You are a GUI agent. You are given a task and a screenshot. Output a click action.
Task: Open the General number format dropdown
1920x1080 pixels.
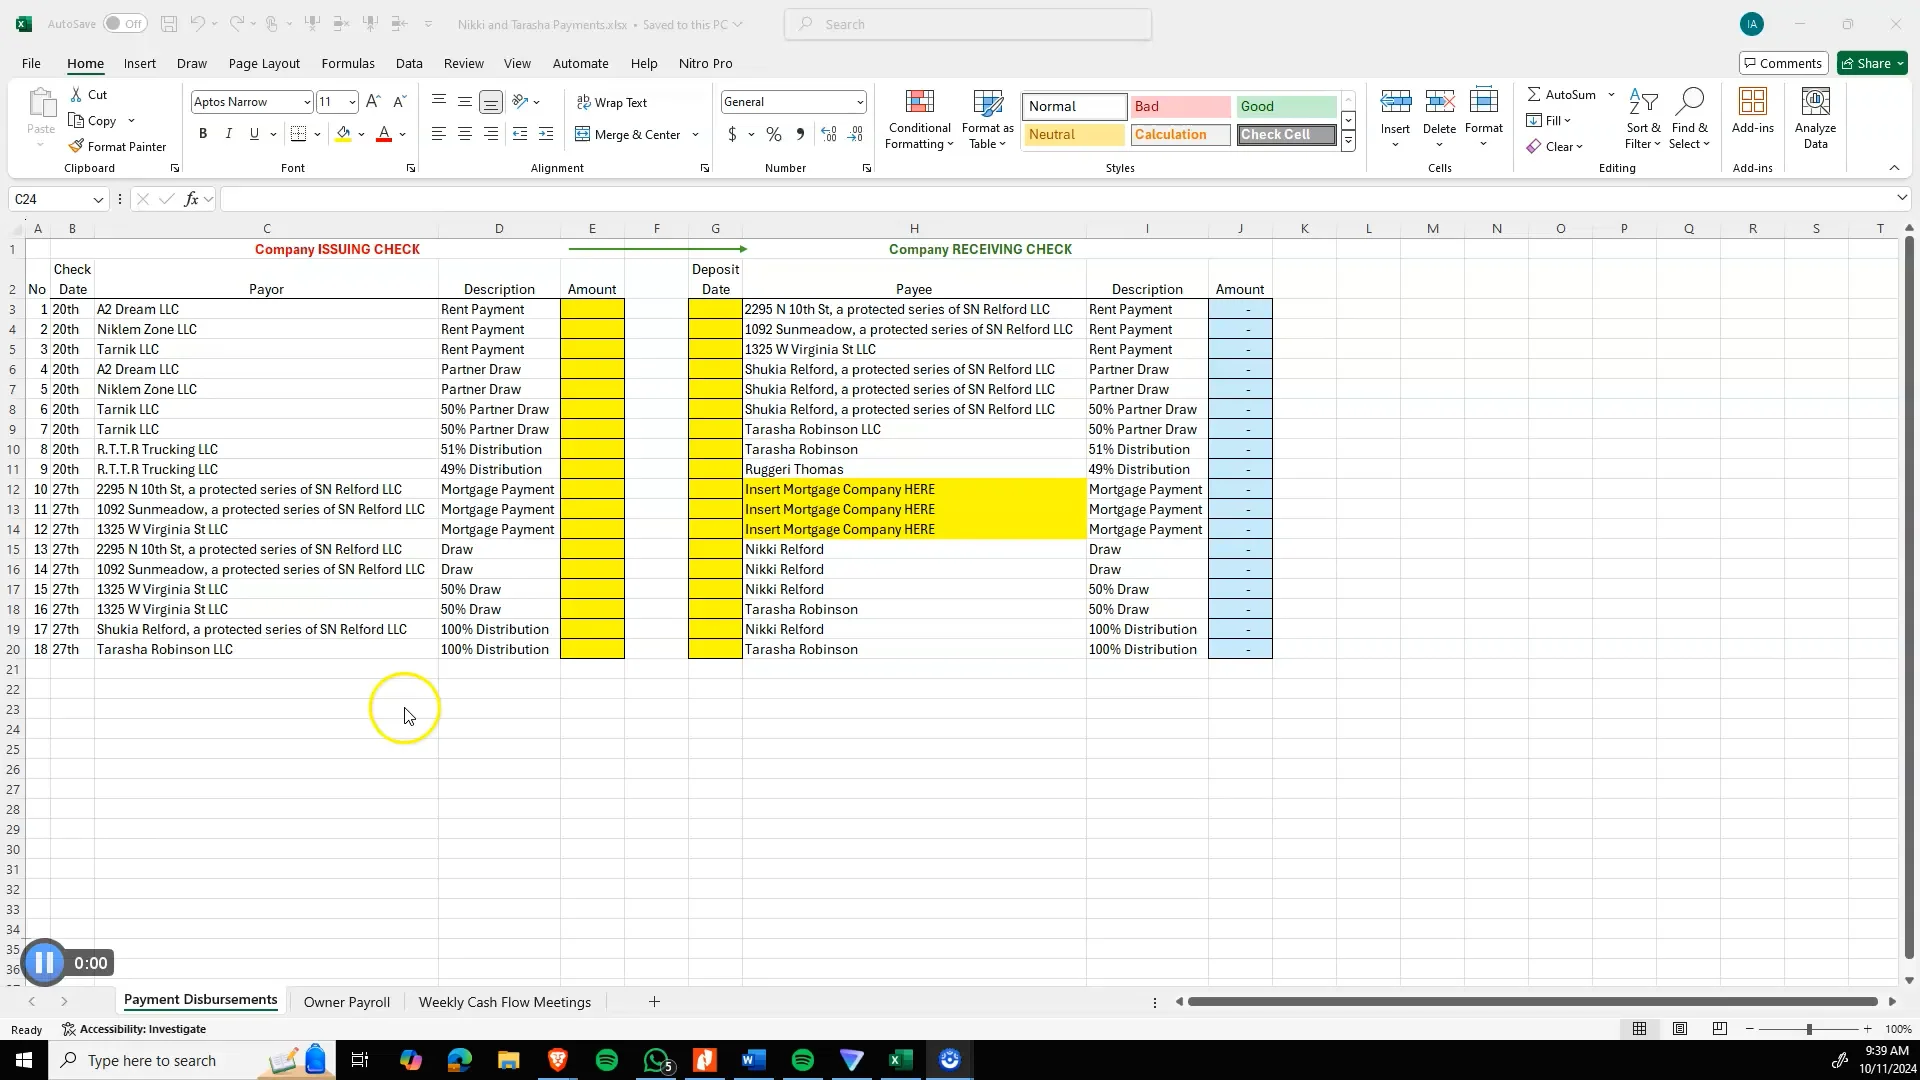[x=859, y=101]
